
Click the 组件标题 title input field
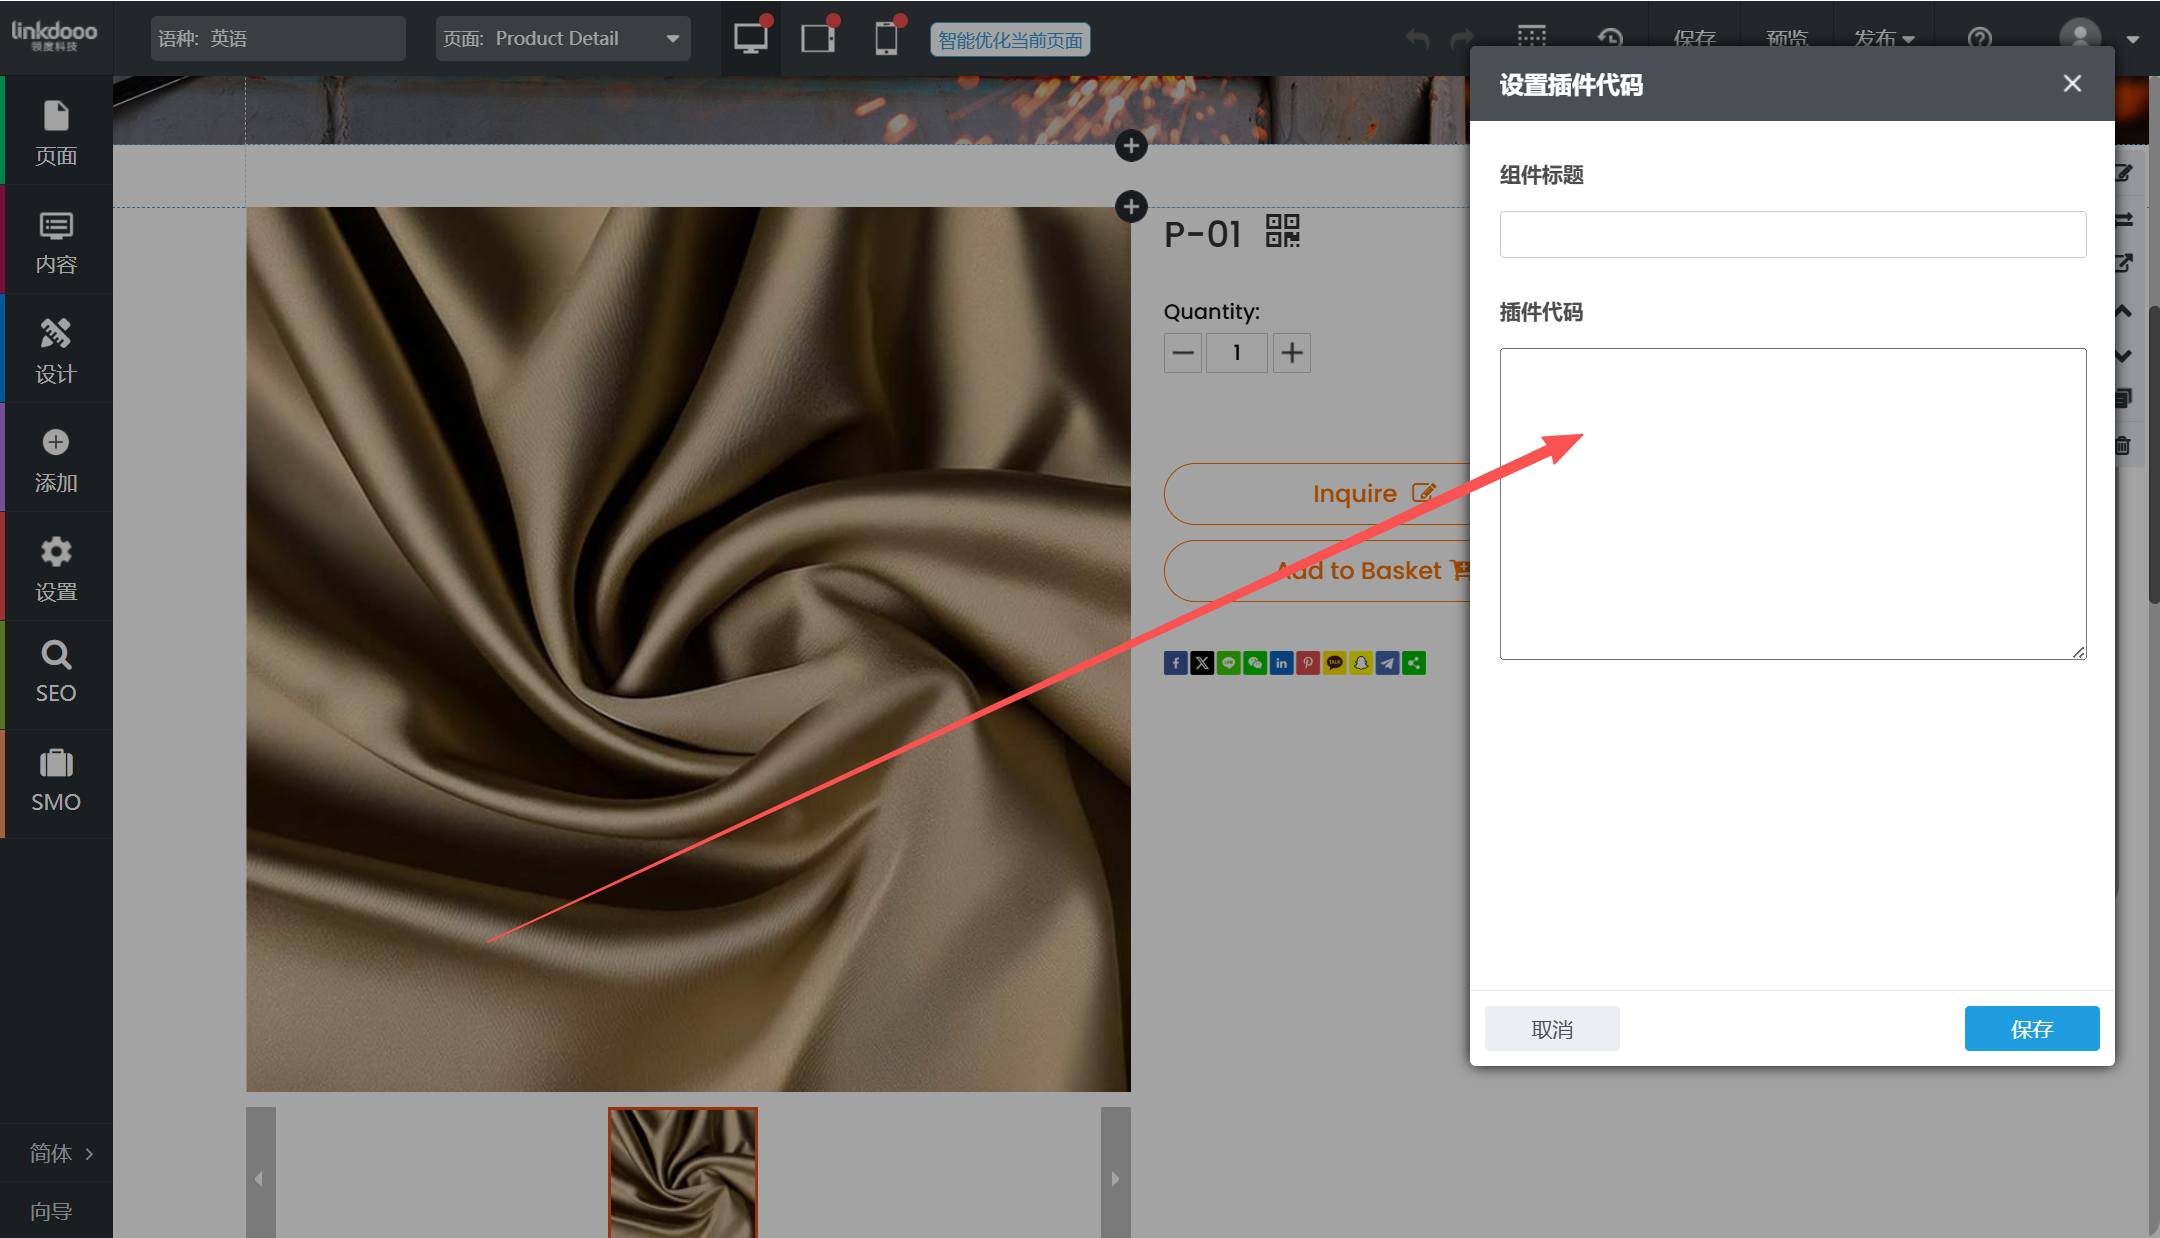(x=1792, y=234)
